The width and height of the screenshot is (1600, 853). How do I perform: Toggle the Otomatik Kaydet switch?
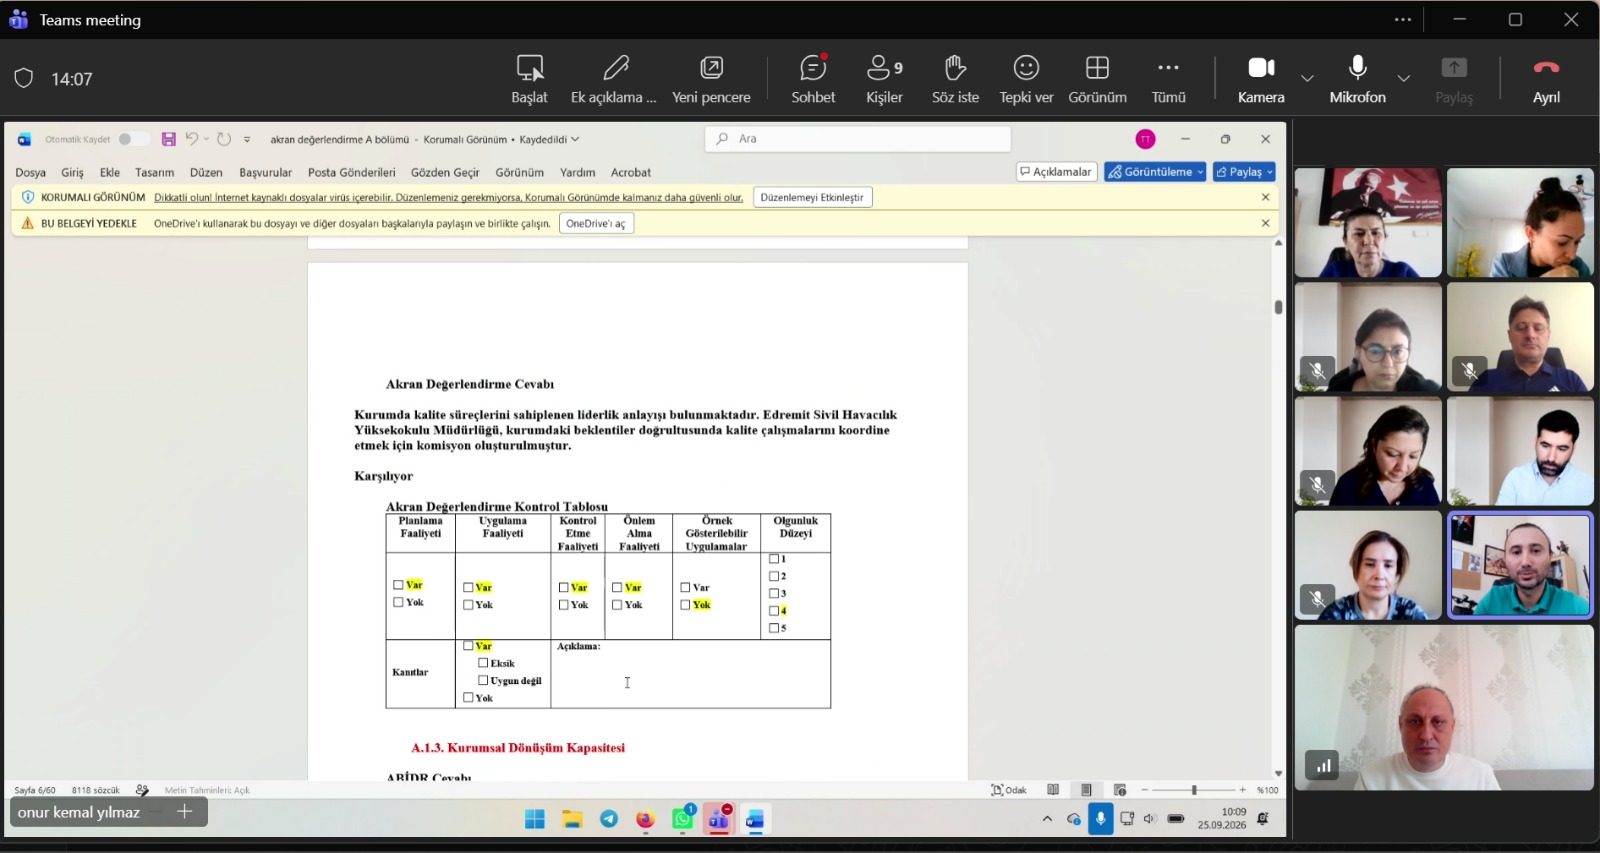[132, 139]
